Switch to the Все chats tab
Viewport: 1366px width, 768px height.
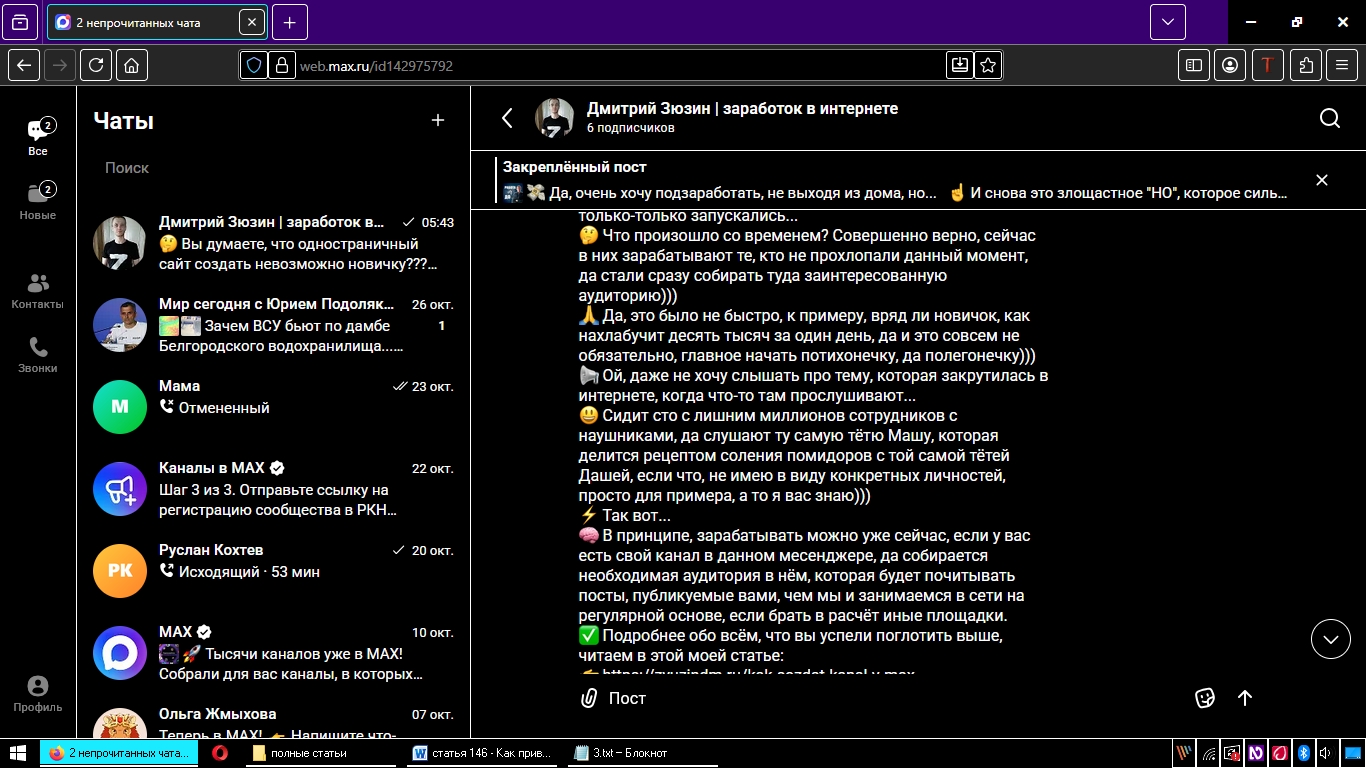point(38,138)
